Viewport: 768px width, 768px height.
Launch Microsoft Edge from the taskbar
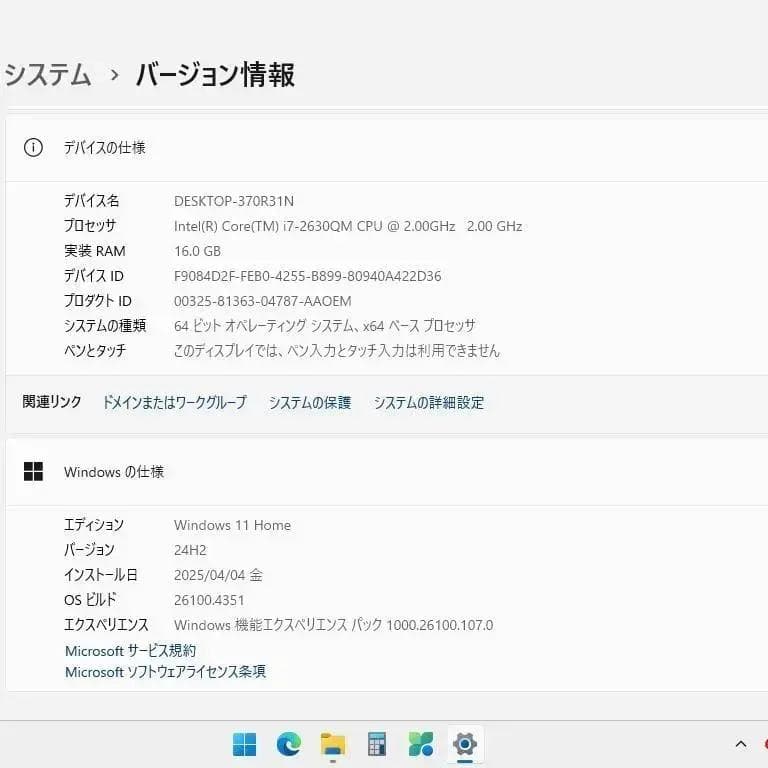point(288,744)
